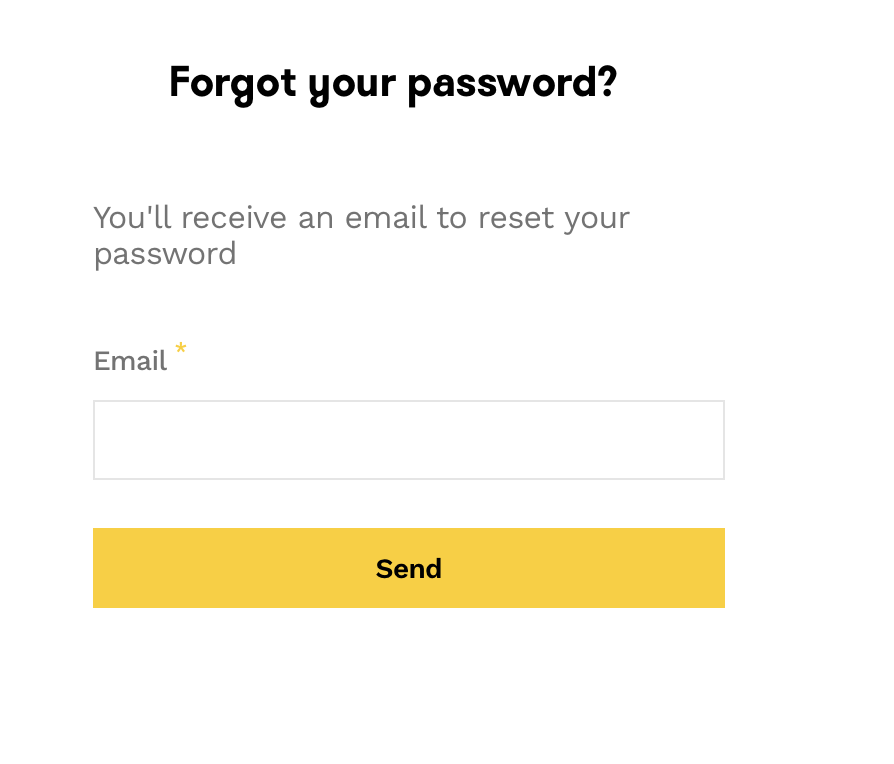The height and width of the screenshot is (764, 894).
Task: Focus the empty email text box
Action: pyautogui.click(x=408, y=440)
